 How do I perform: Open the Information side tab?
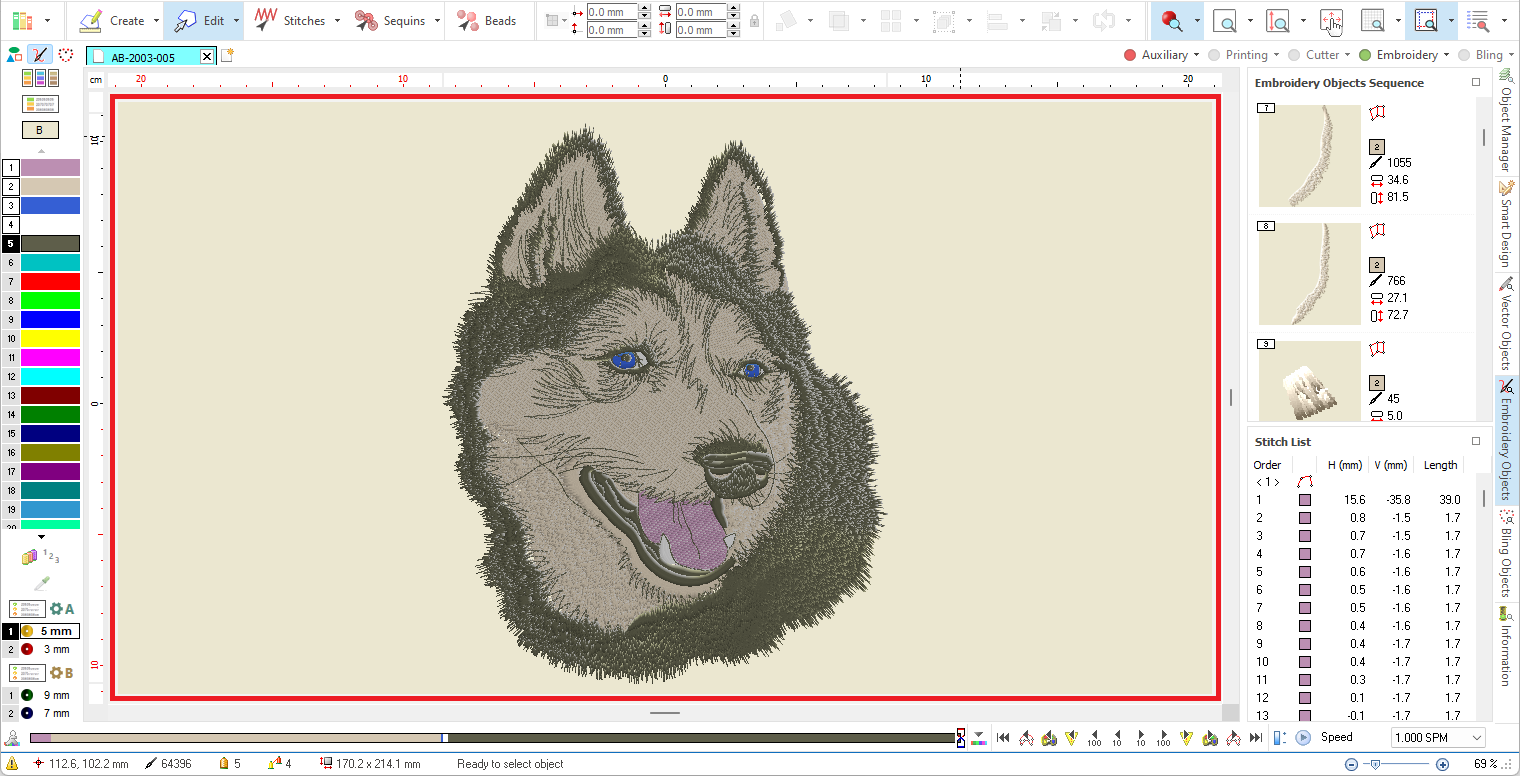tap(1506, 645)
